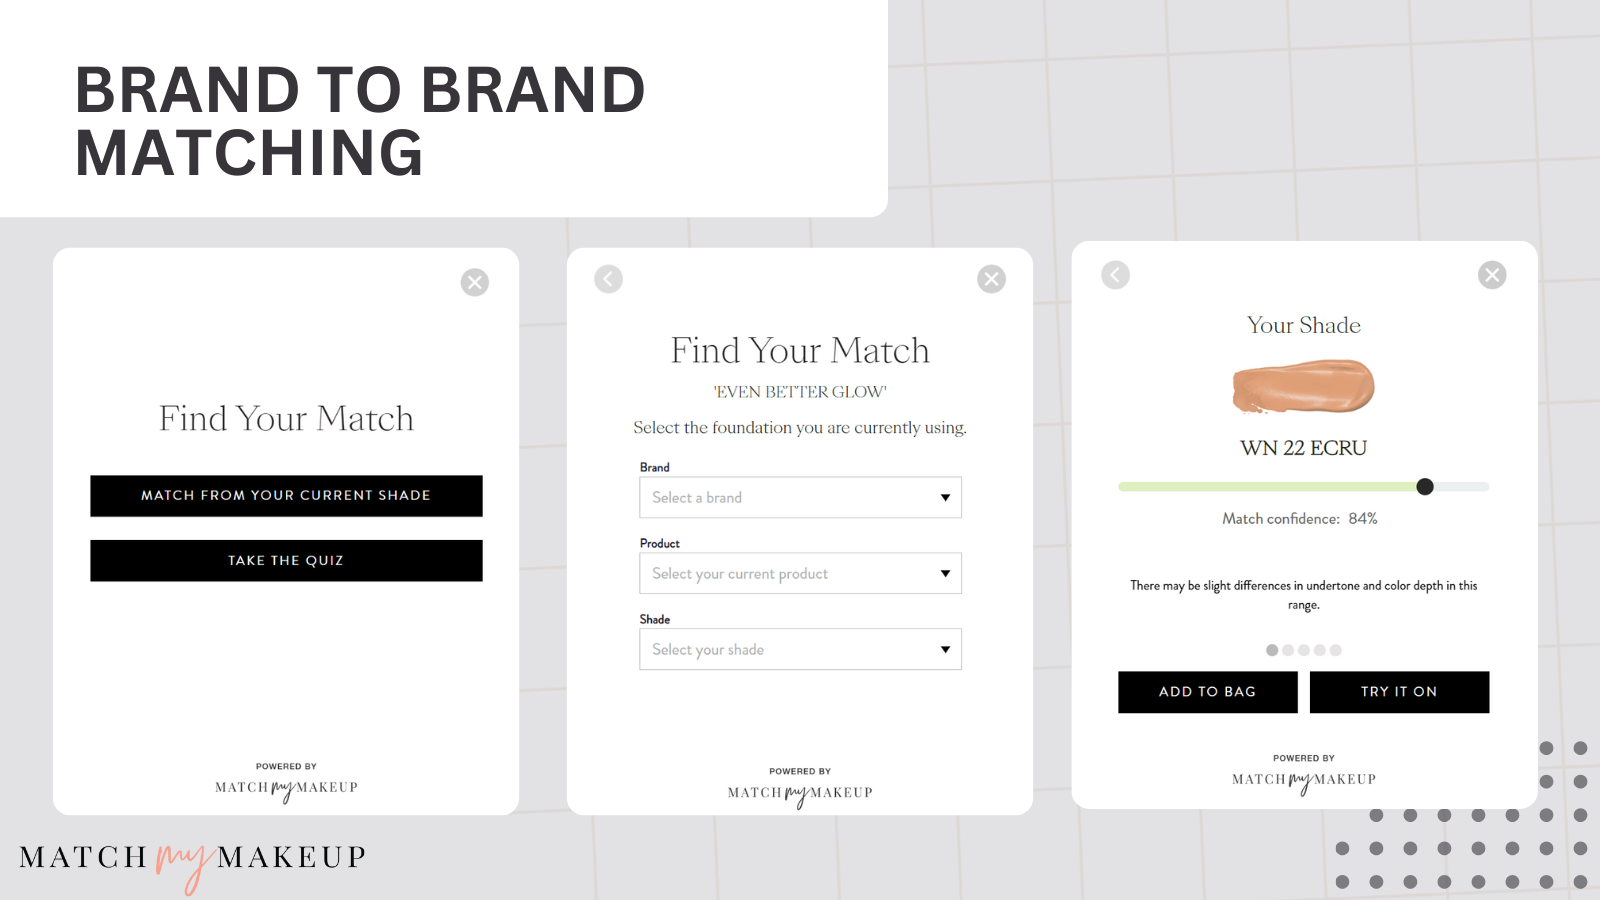Click the match confidence slider handle
The width and height of the screenshot is (1600, 900).
point(1425,487)
